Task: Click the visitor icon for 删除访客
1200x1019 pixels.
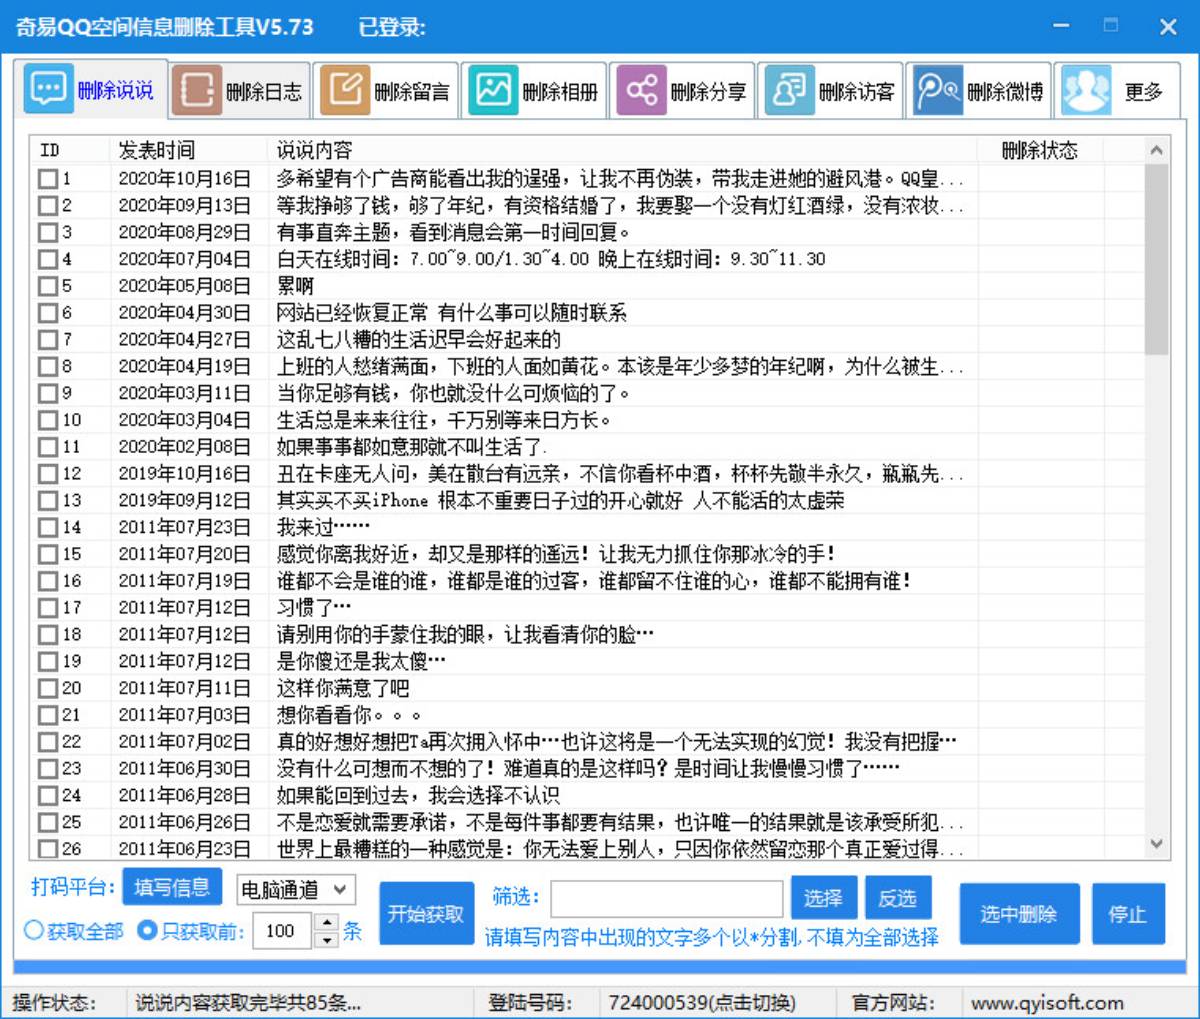Action: pyautogui.click(x=788, y=91)
